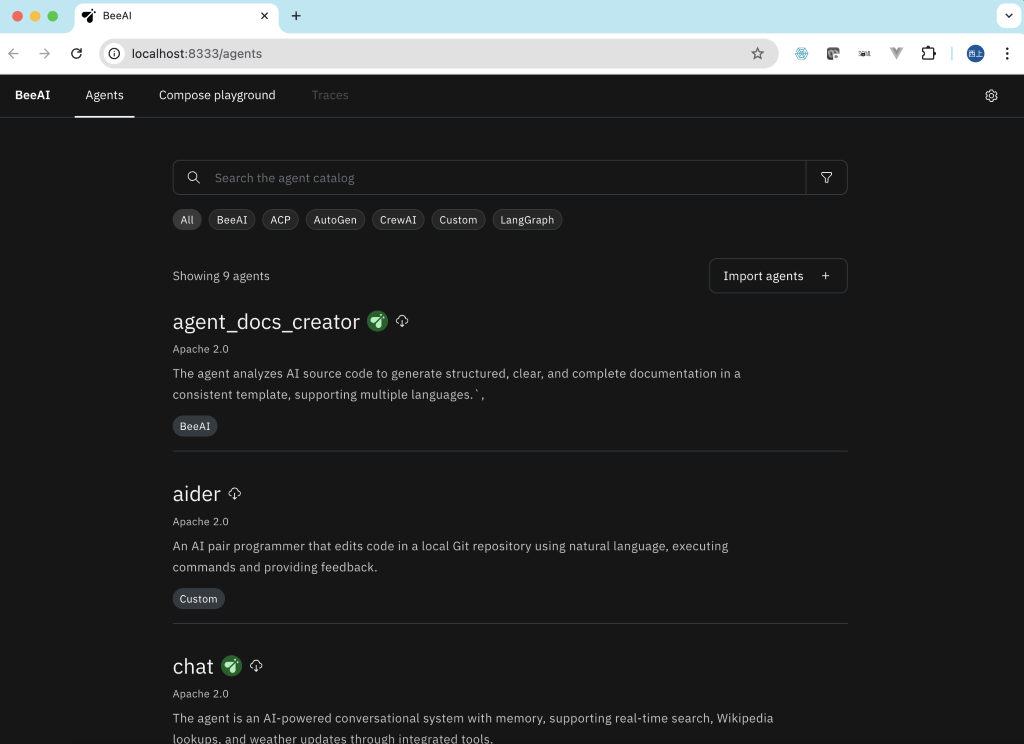
Task: Open the chat agent
Action: tap(193, 666)
